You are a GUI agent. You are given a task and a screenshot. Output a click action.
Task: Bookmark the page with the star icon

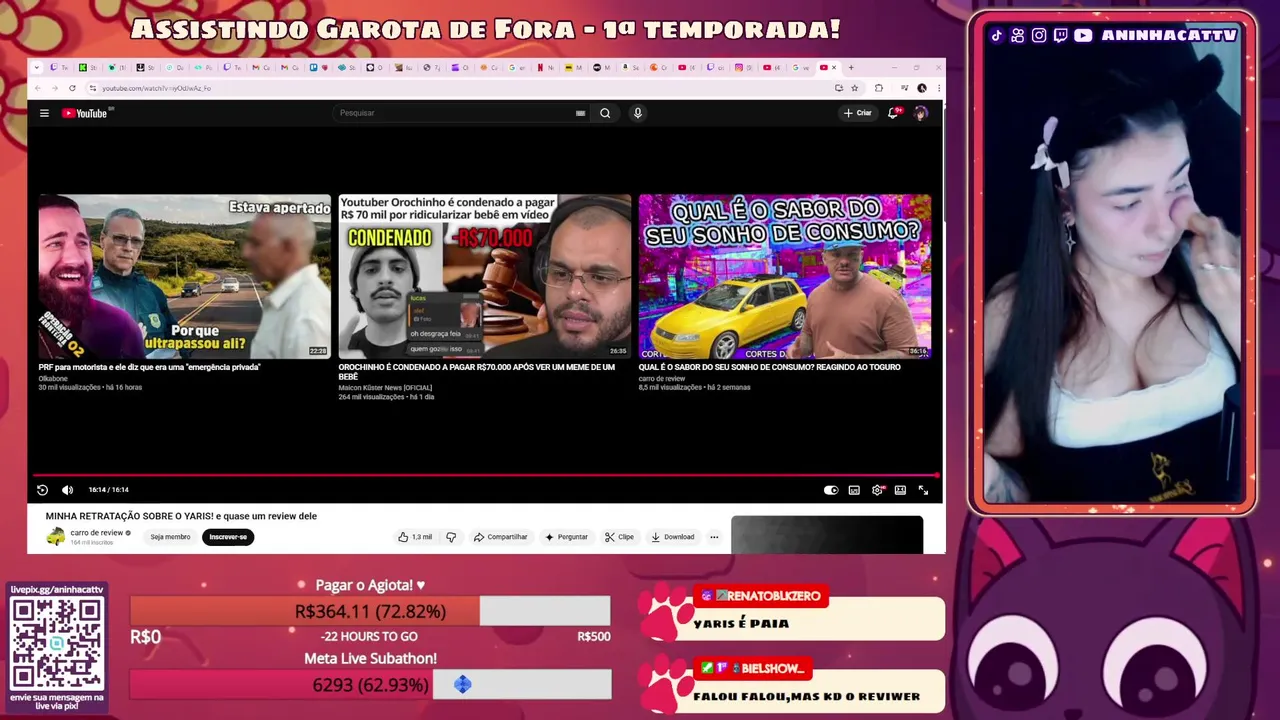(855, 88)
